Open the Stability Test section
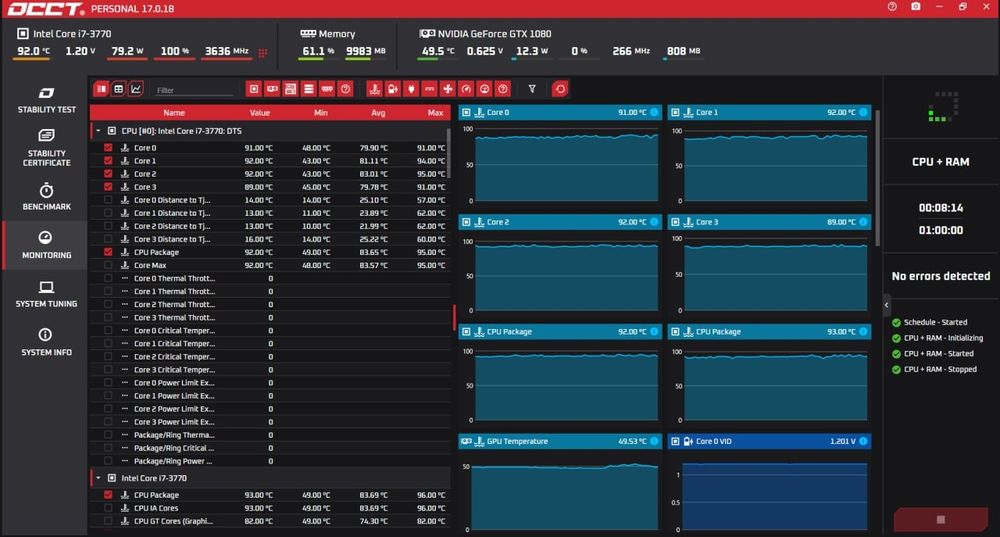 [x=46, y=100]
